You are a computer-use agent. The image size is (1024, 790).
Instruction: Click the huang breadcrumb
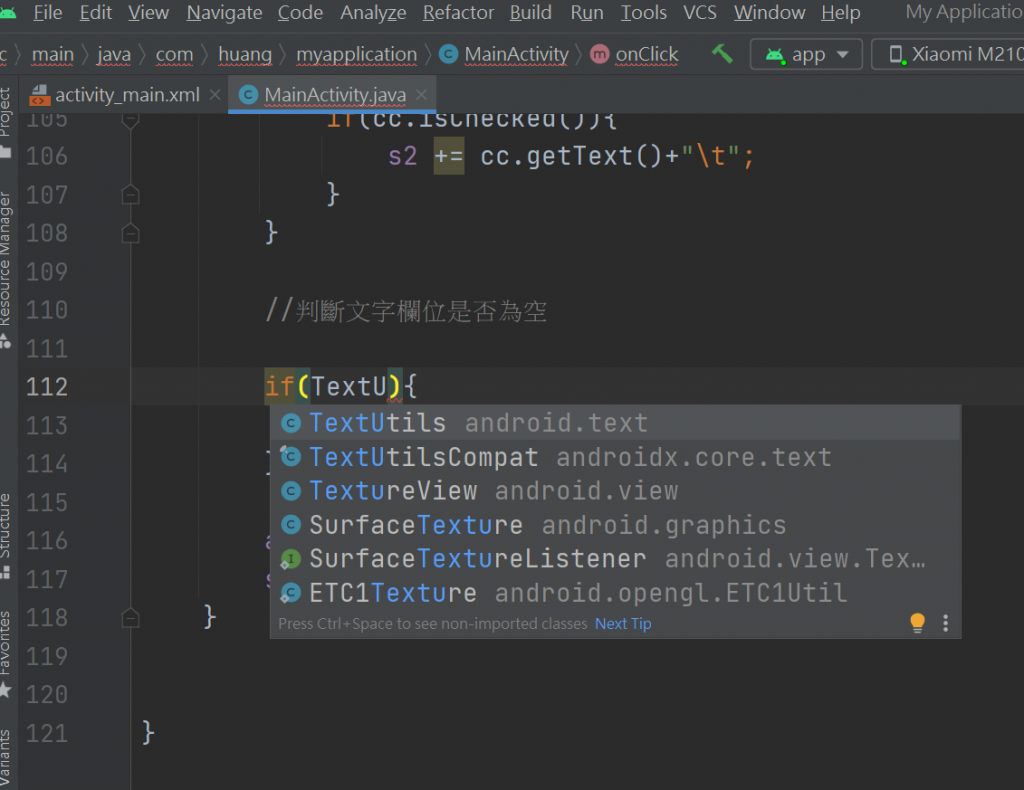245,54
